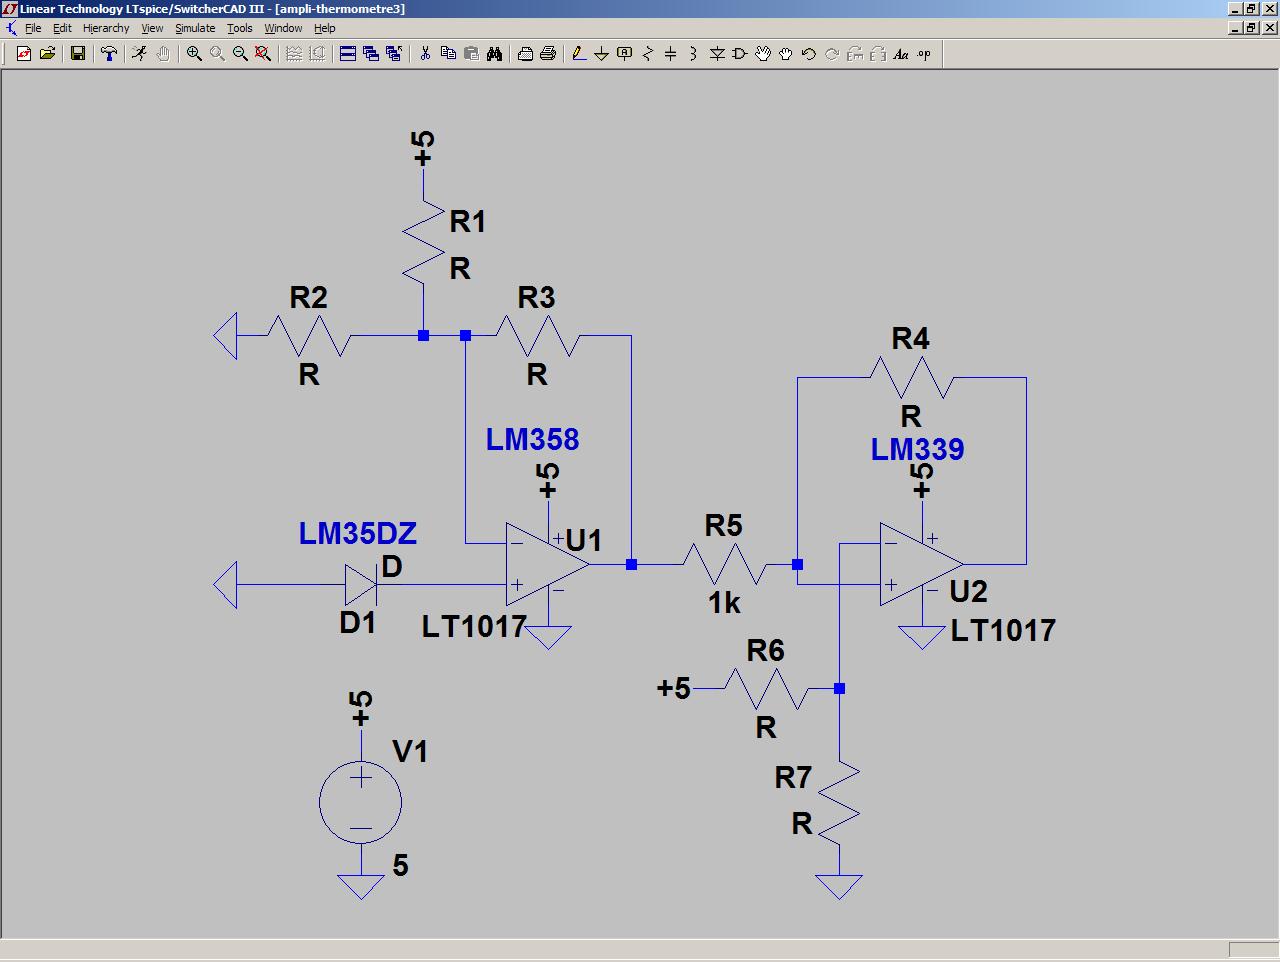Screen dimensions: 1280x962
Task: Click the U2 comparator triangle symbol
Action: coord(921,564)
